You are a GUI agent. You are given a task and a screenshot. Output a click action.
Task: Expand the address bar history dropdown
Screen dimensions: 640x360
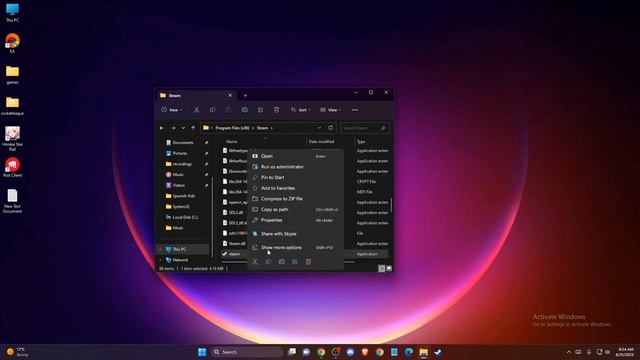tap(319, 128)
